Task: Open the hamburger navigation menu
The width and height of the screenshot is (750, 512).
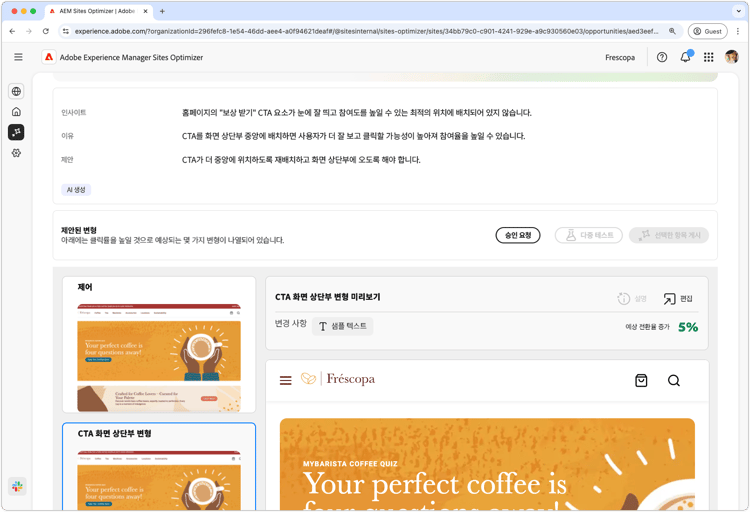Action: pyautogui.click(x=18, y=57)
